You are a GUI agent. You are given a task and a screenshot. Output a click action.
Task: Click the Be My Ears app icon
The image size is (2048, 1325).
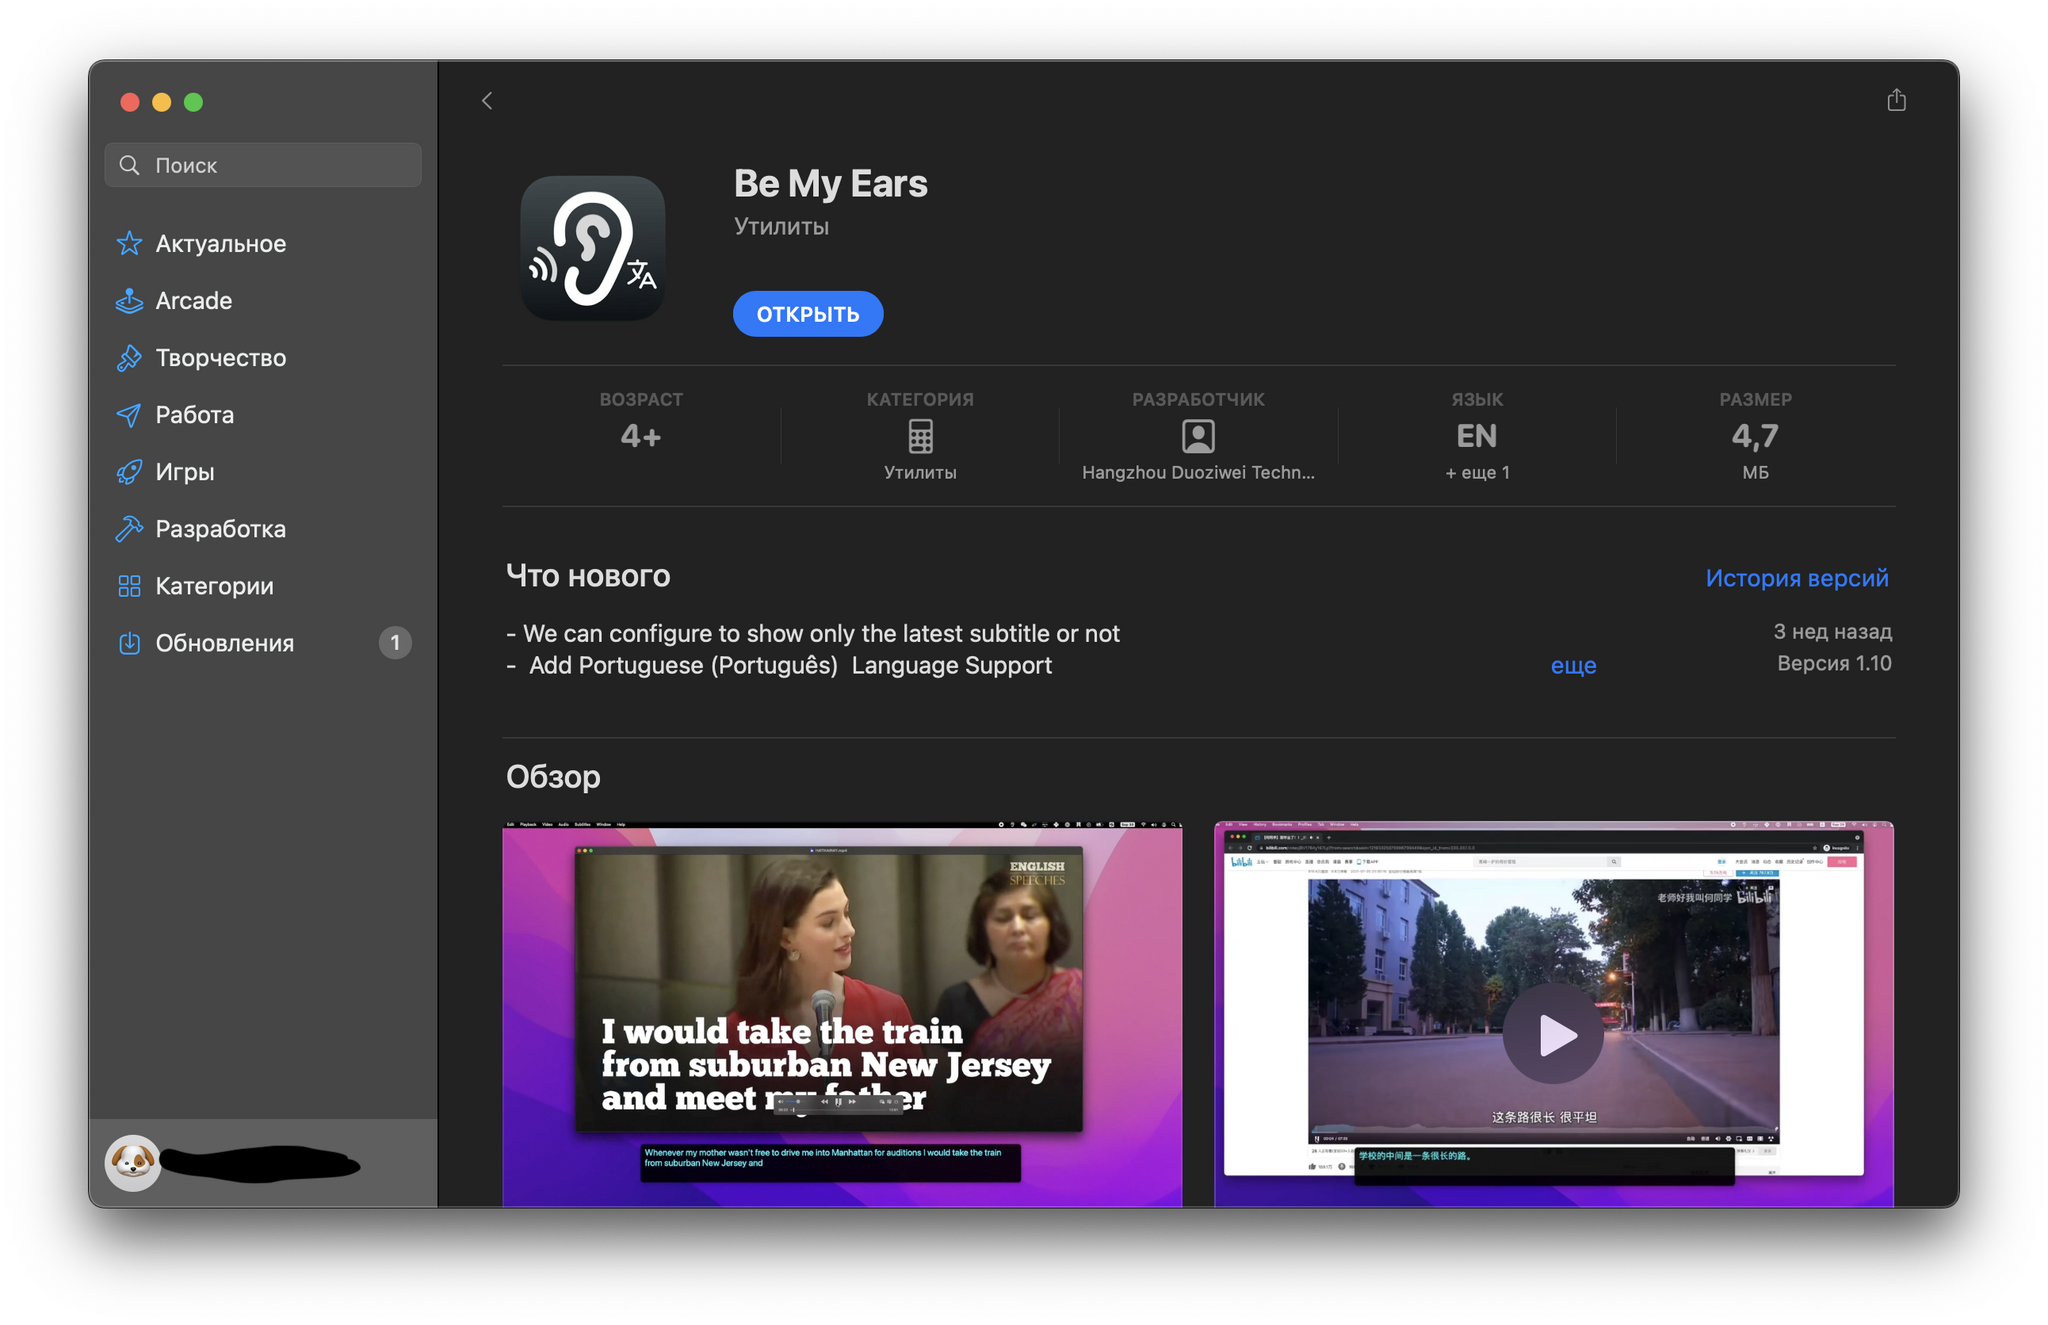click(592, 248)
